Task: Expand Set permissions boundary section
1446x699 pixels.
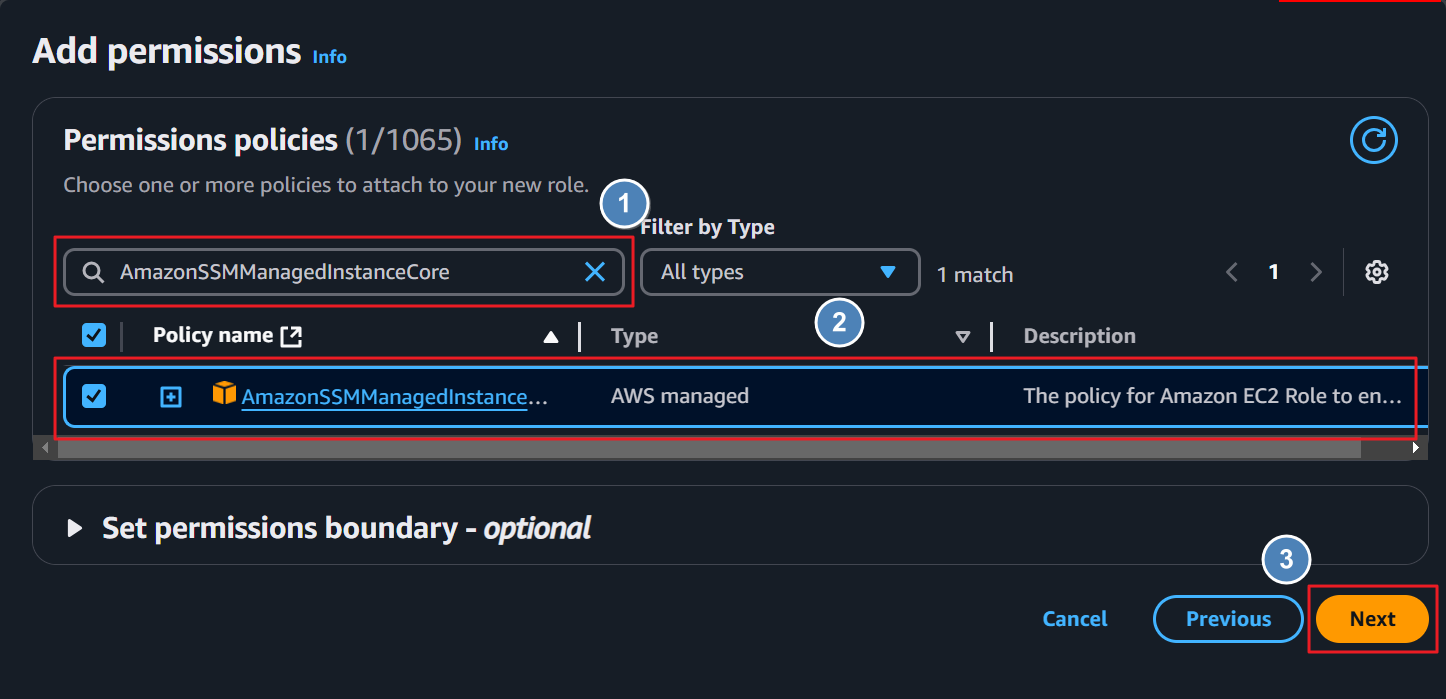Action: click(x=75, y=528)
